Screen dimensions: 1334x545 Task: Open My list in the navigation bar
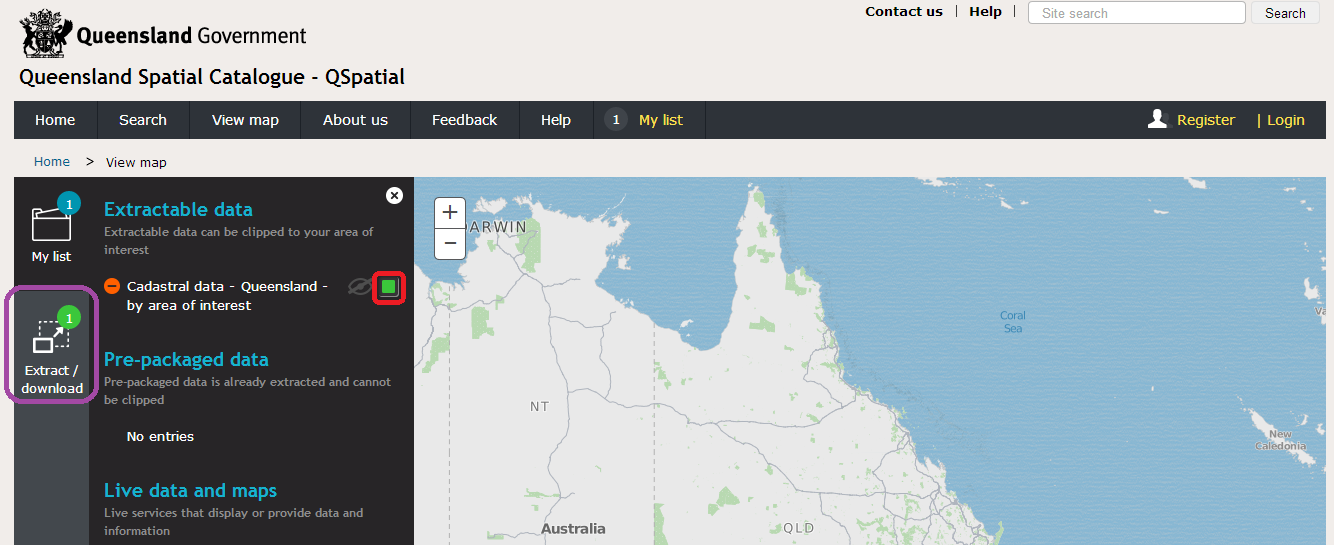661,120
